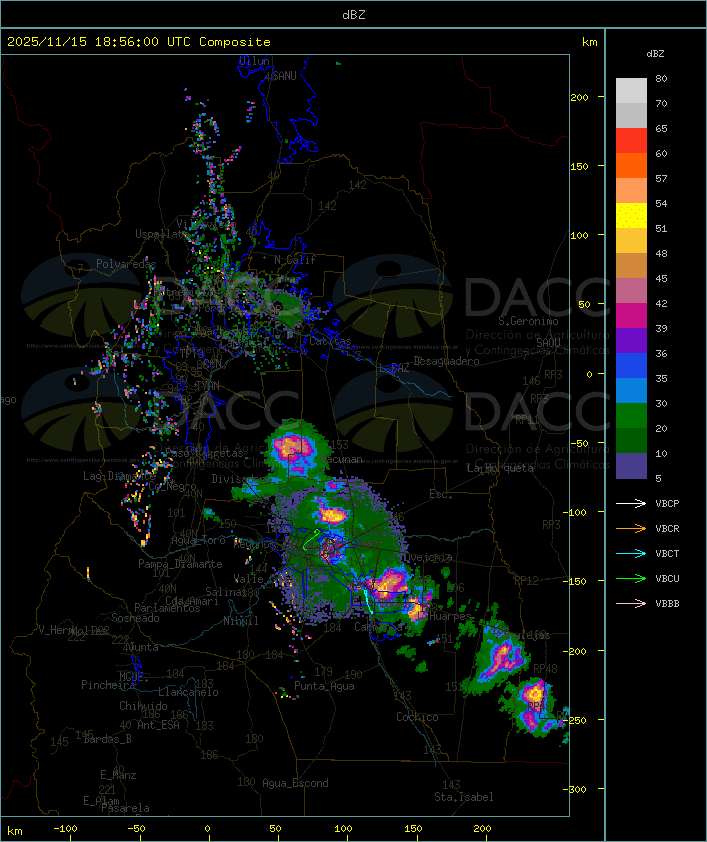Select the gold 48-51 dBZ swatch
This screenshot has width=707, height=842.
point(631,241)
